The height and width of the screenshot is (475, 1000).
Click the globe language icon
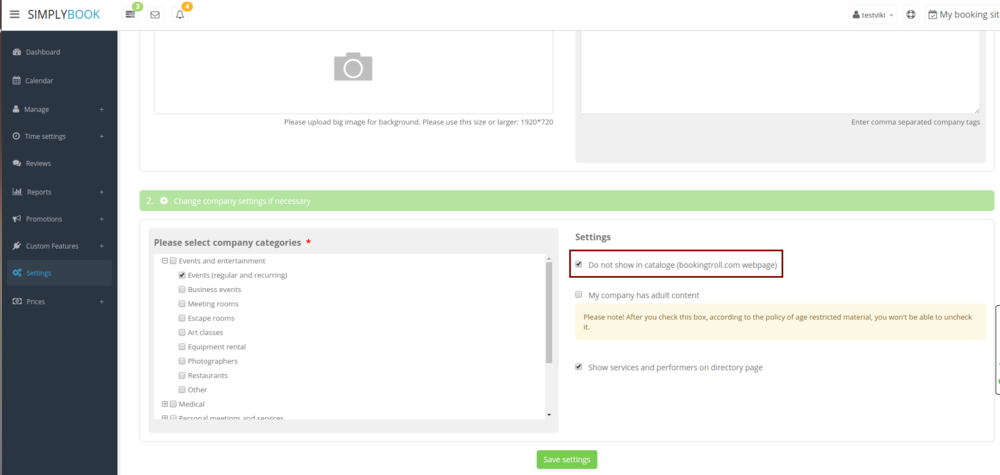pos(911,15)
